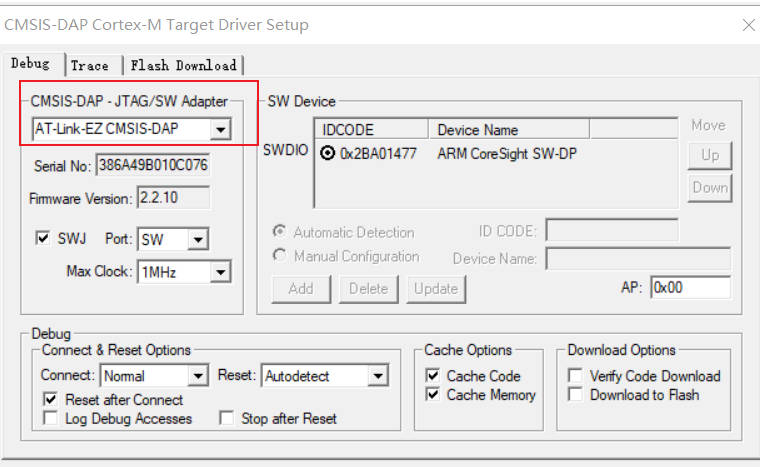Toggle the Cache Code checkbox

coord(432,376)
